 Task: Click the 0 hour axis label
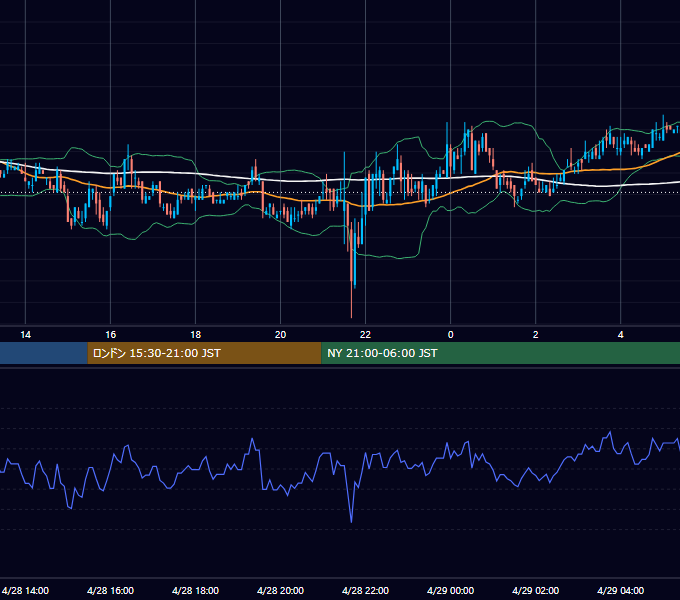point(451,335)
